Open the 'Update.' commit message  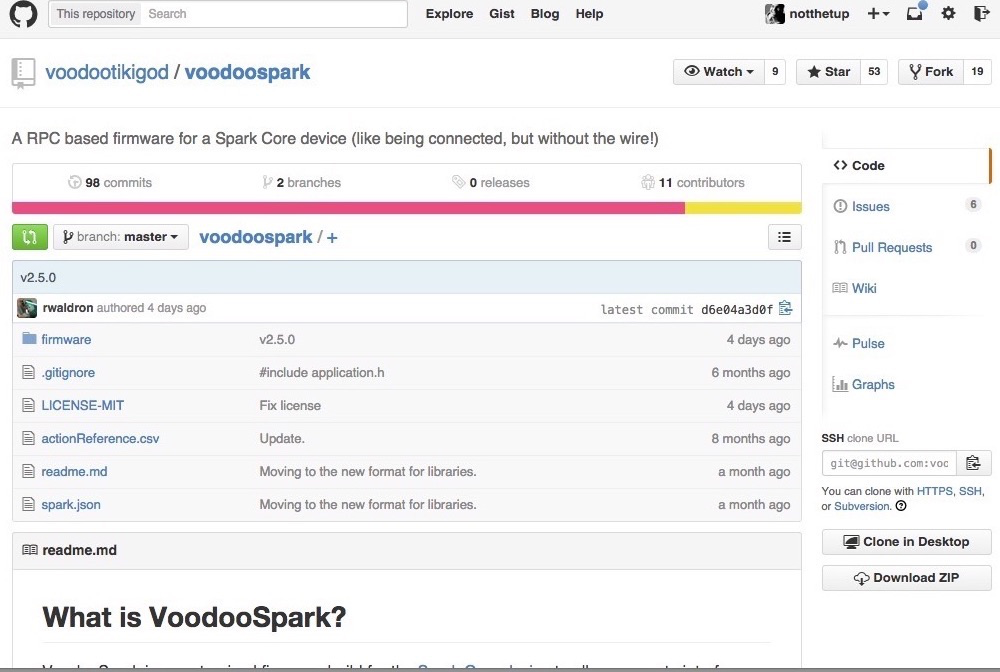coord(282,439)
